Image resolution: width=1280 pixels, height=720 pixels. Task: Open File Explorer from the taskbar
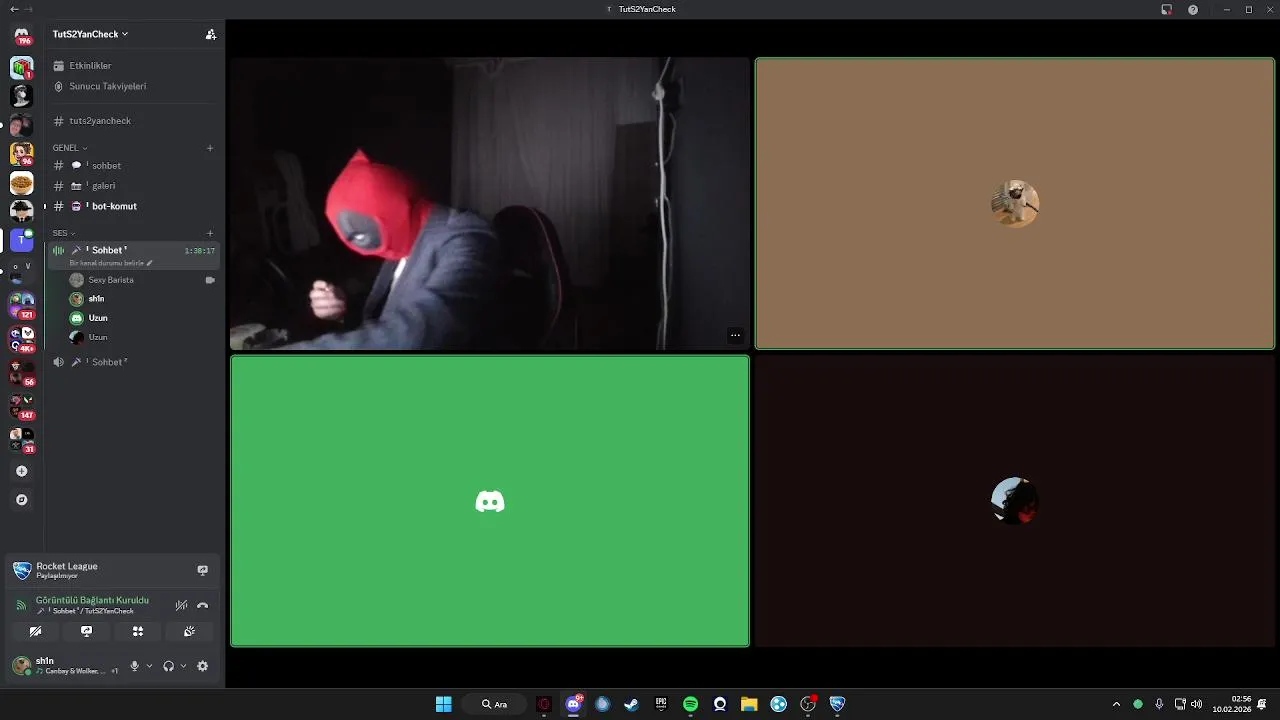pos(749,704)
